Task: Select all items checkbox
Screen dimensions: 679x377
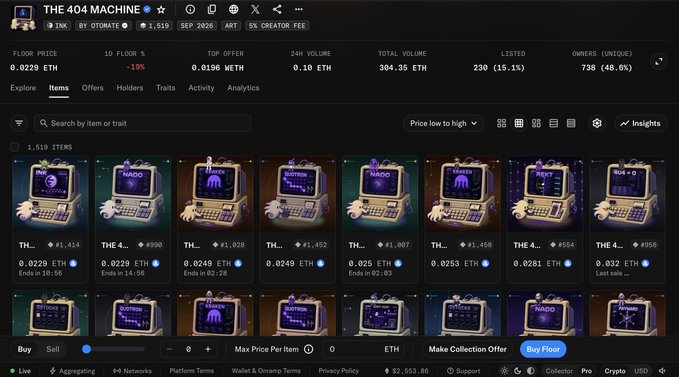Action: coord(15,147)
